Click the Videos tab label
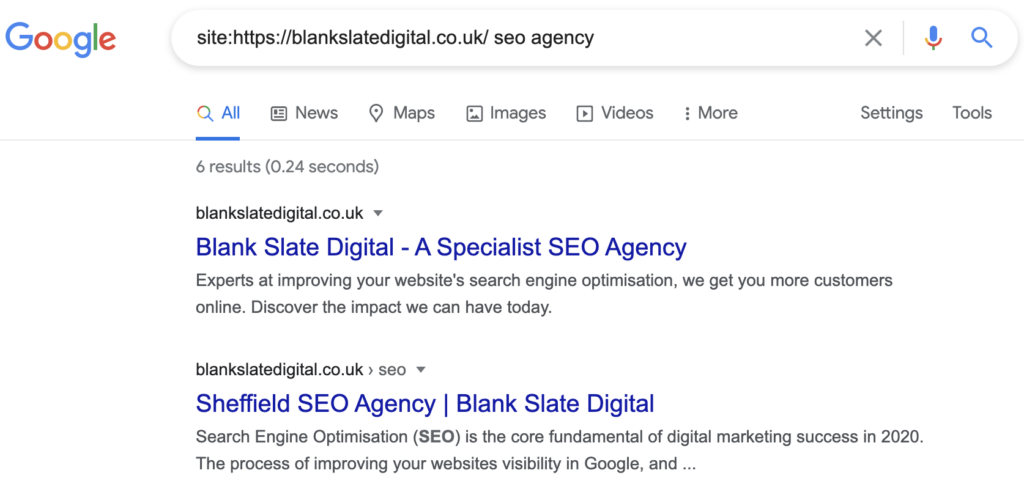 click(627, 113)
